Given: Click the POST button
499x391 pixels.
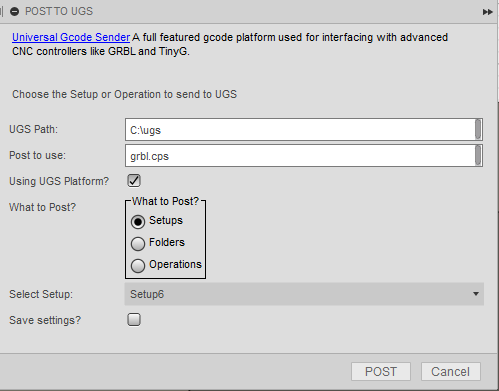Looking at the screenshot, I should tap(381, 372).
